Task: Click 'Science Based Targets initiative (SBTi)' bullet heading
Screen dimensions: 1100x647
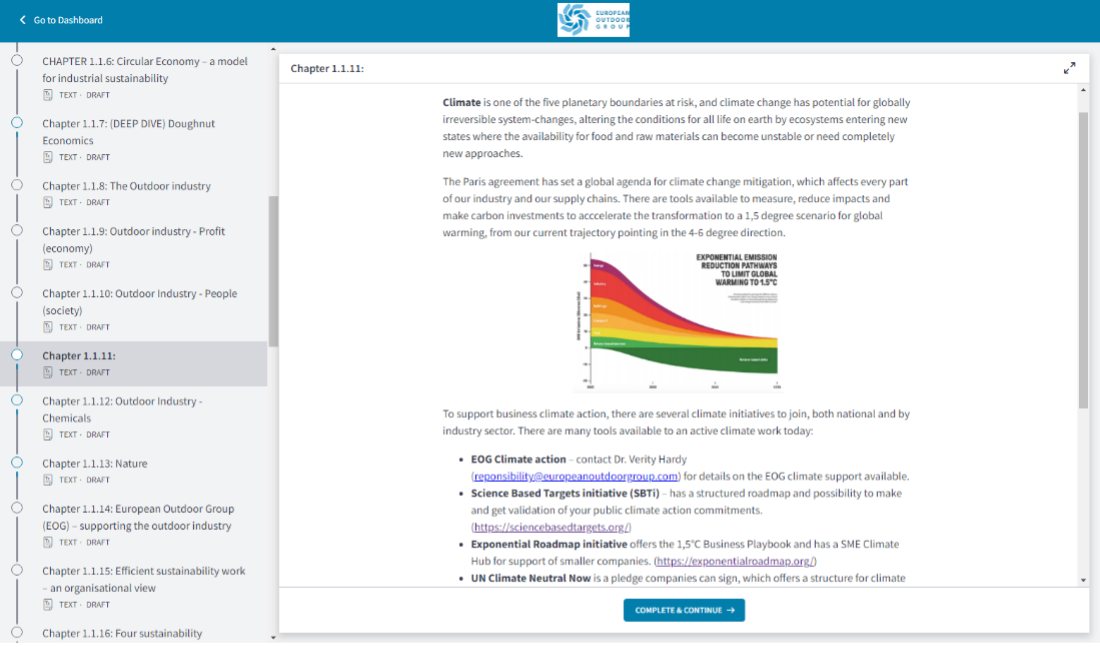Action: 565,493
